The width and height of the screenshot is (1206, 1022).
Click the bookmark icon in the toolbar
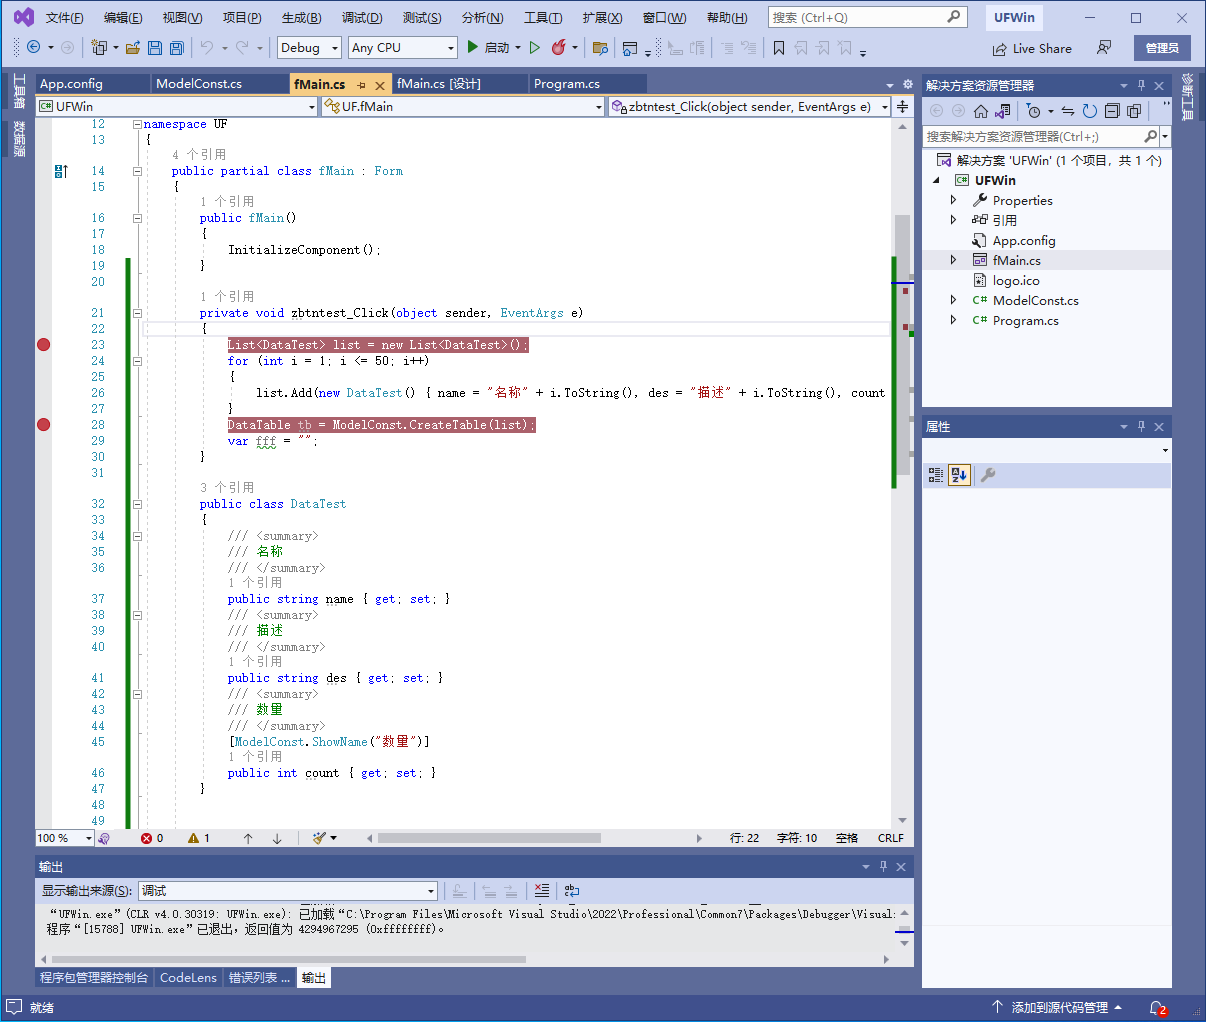tap(778, 48)
